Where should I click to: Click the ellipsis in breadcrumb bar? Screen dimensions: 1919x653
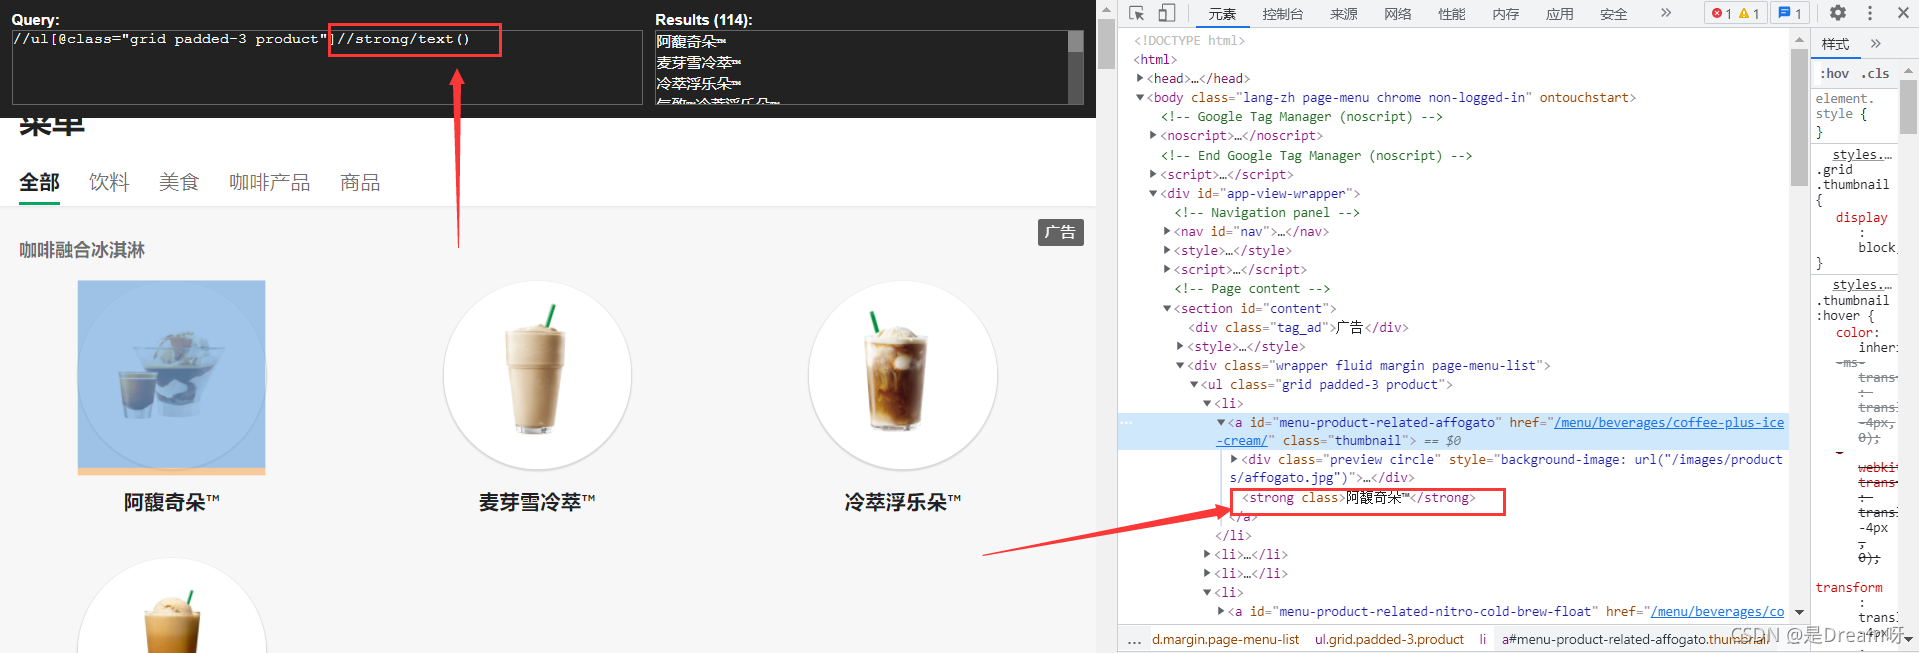pos(1134,640)
